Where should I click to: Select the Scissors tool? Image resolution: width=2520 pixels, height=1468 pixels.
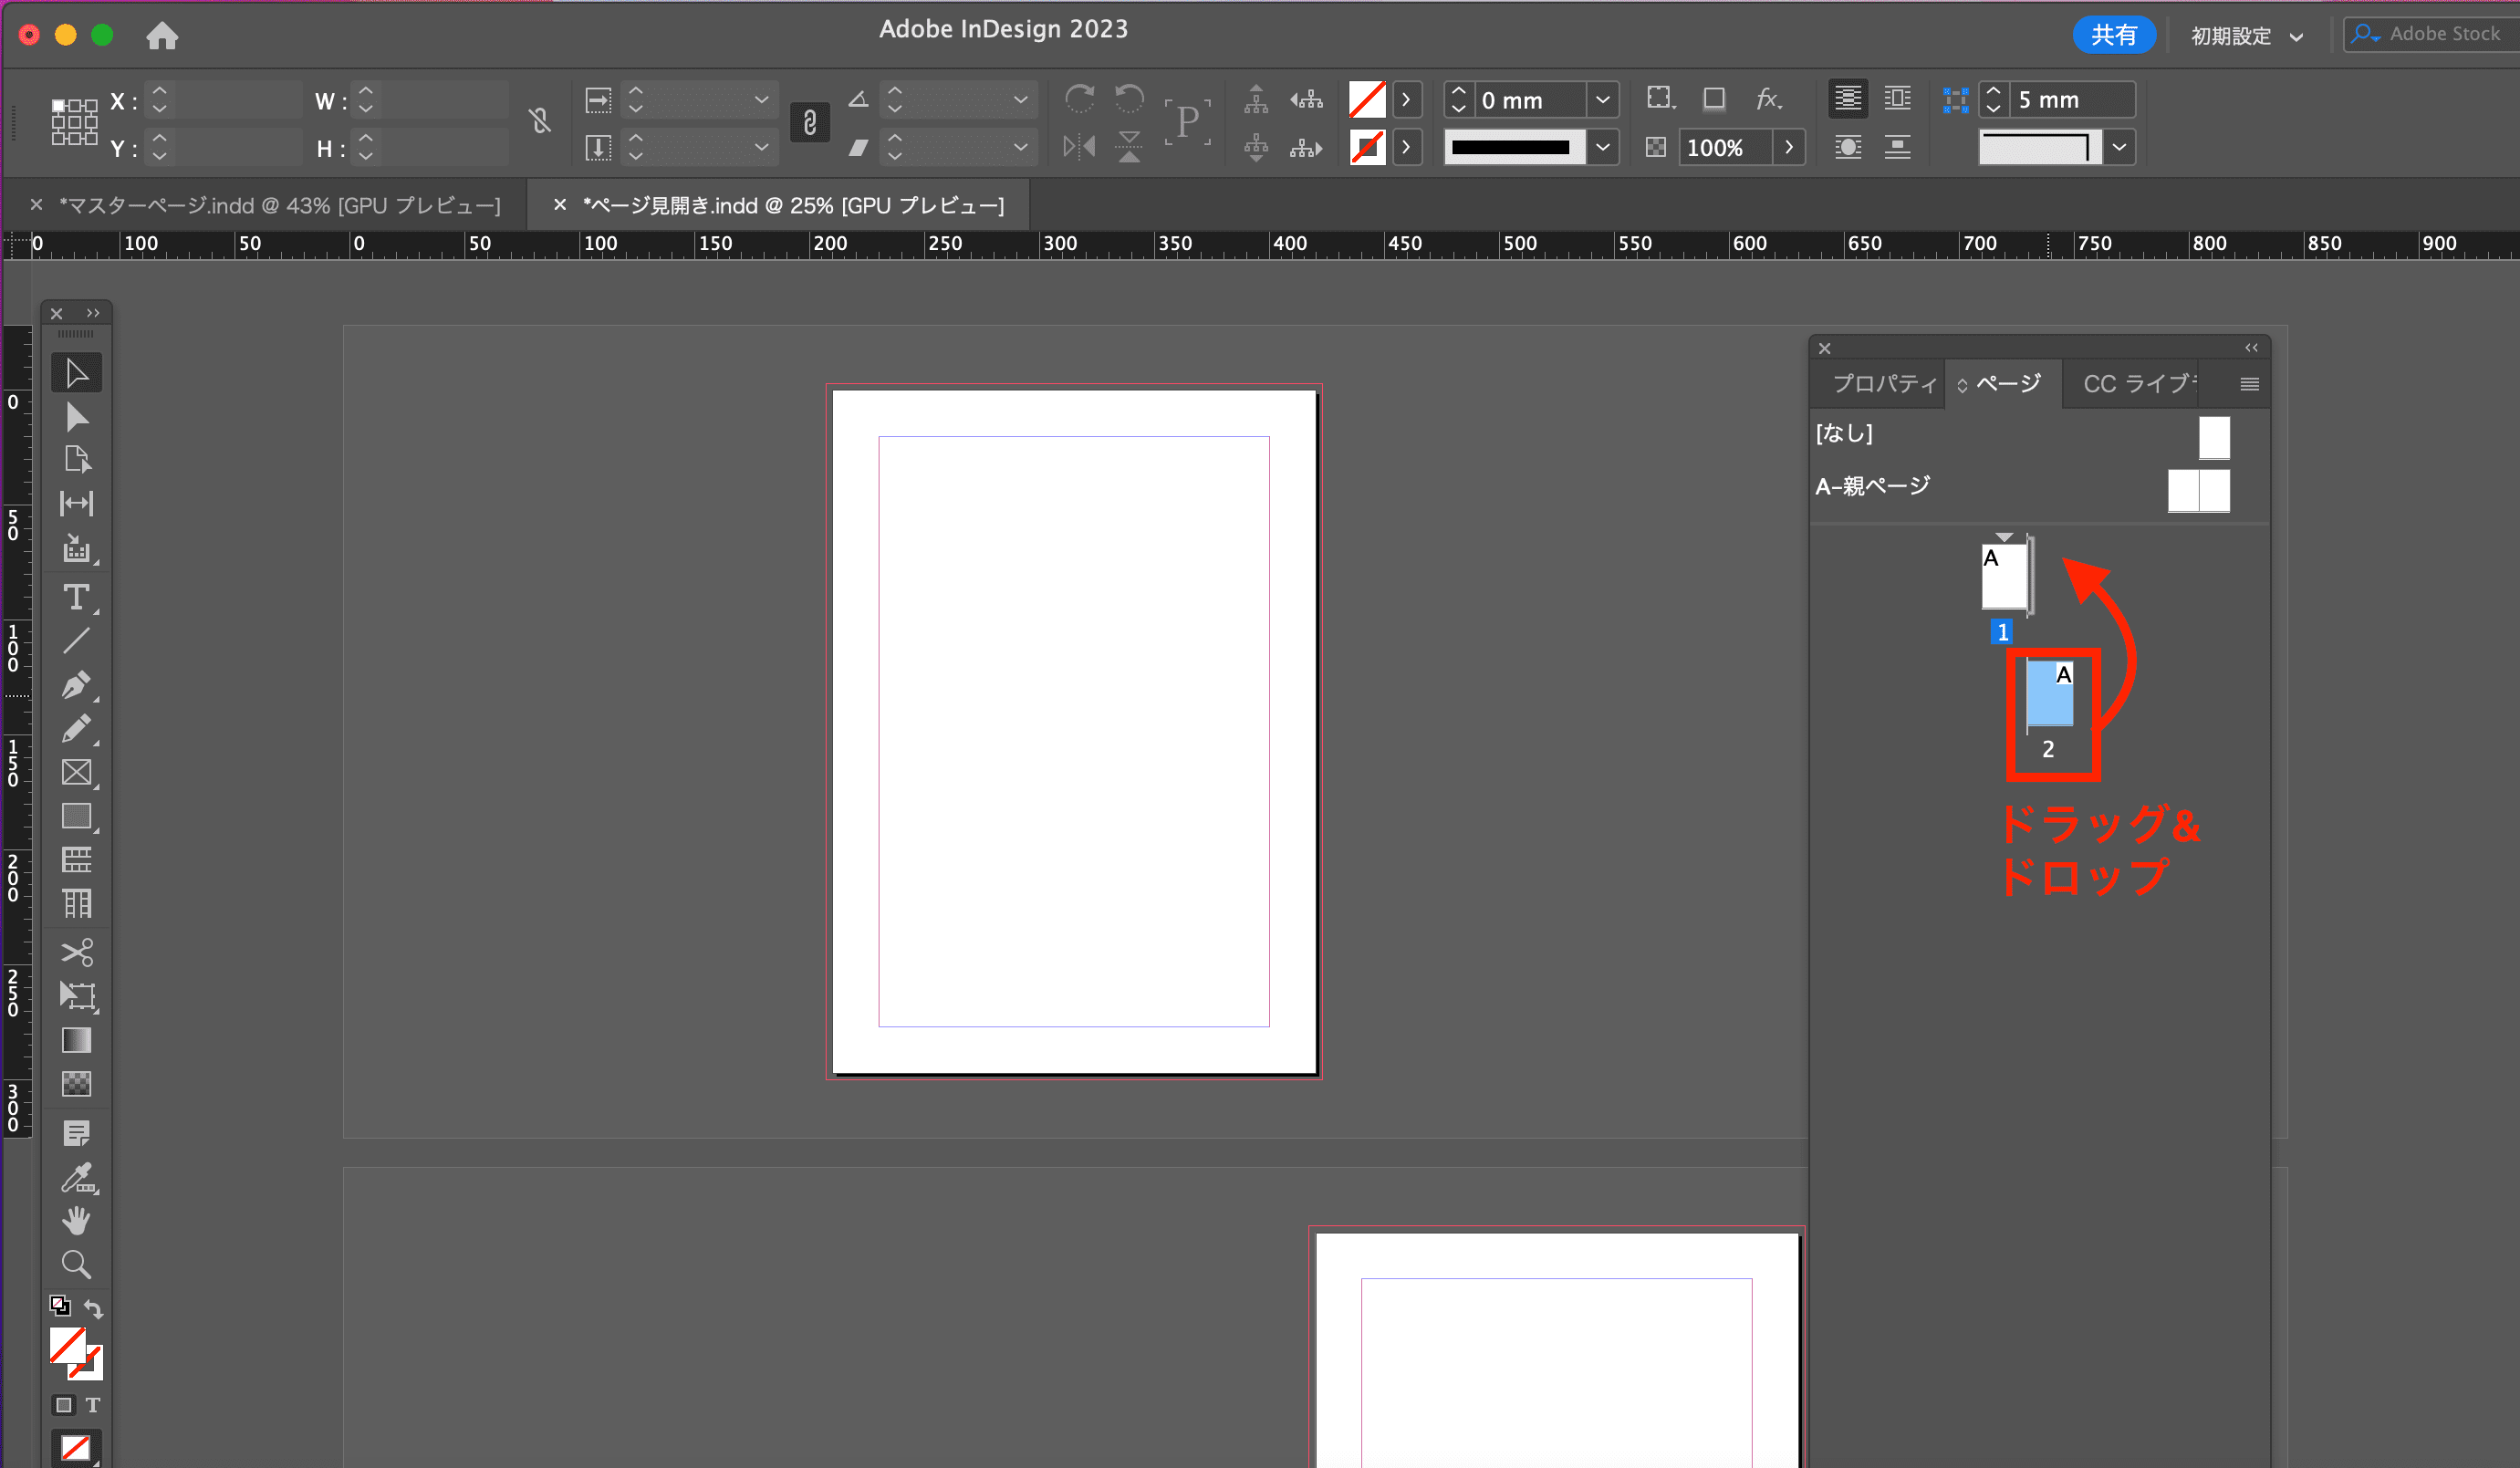click(x=76, y=952)
